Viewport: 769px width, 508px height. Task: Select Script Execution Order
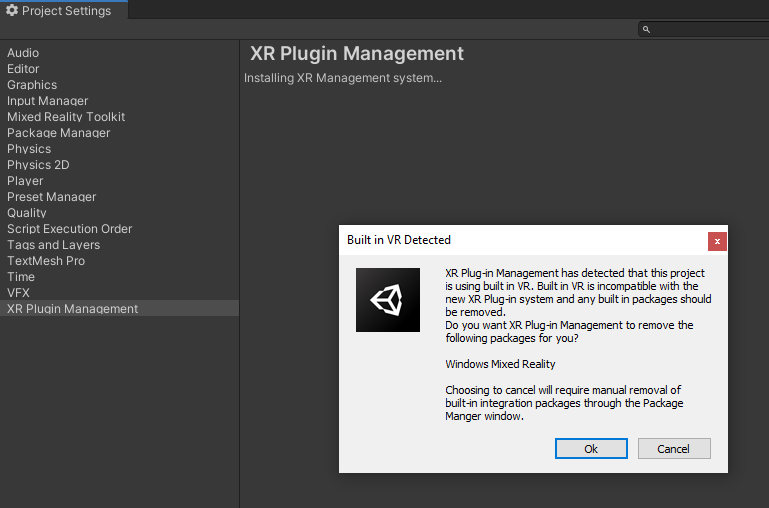tap(119, 229)
